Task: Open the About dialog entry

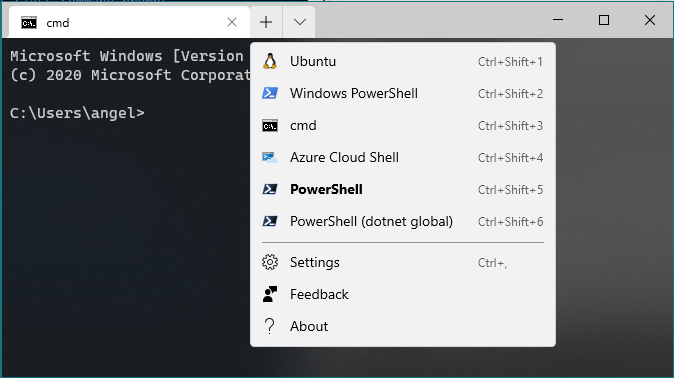Action: point(403,326)
